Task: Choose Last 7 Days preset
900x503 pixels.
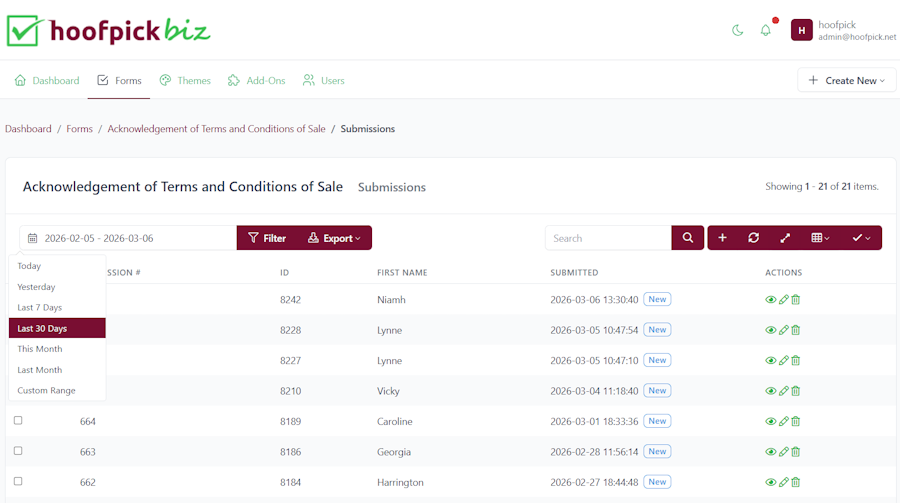Action: (57, 307)
